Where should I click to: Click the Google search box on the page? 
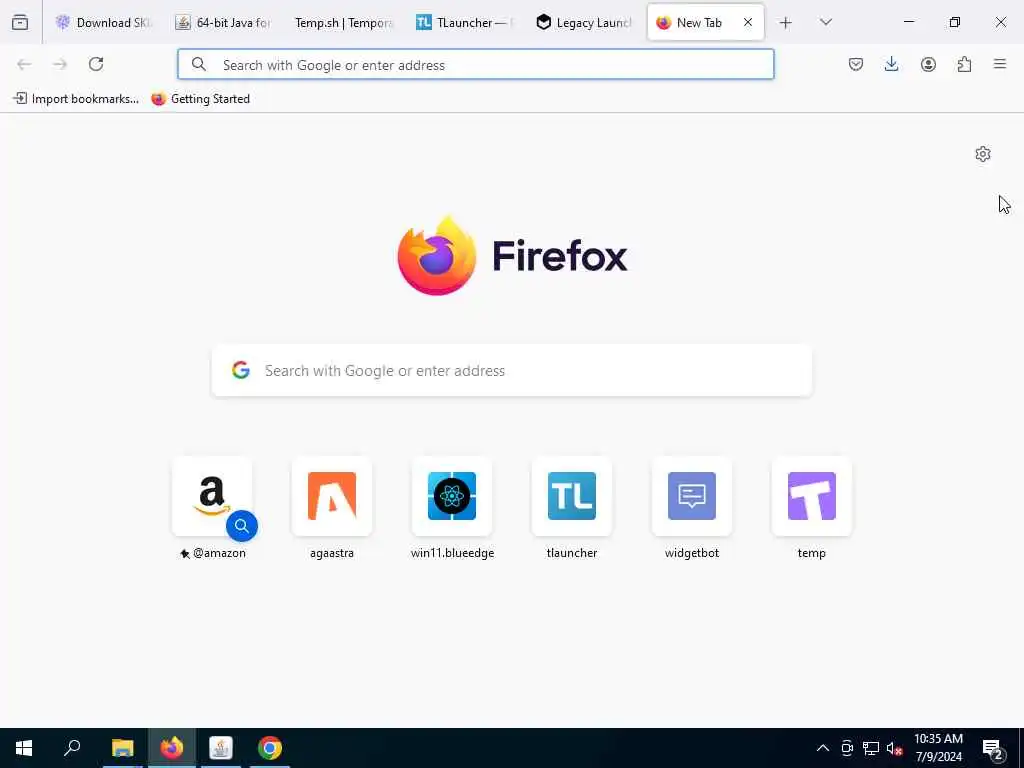pos(512,370)
